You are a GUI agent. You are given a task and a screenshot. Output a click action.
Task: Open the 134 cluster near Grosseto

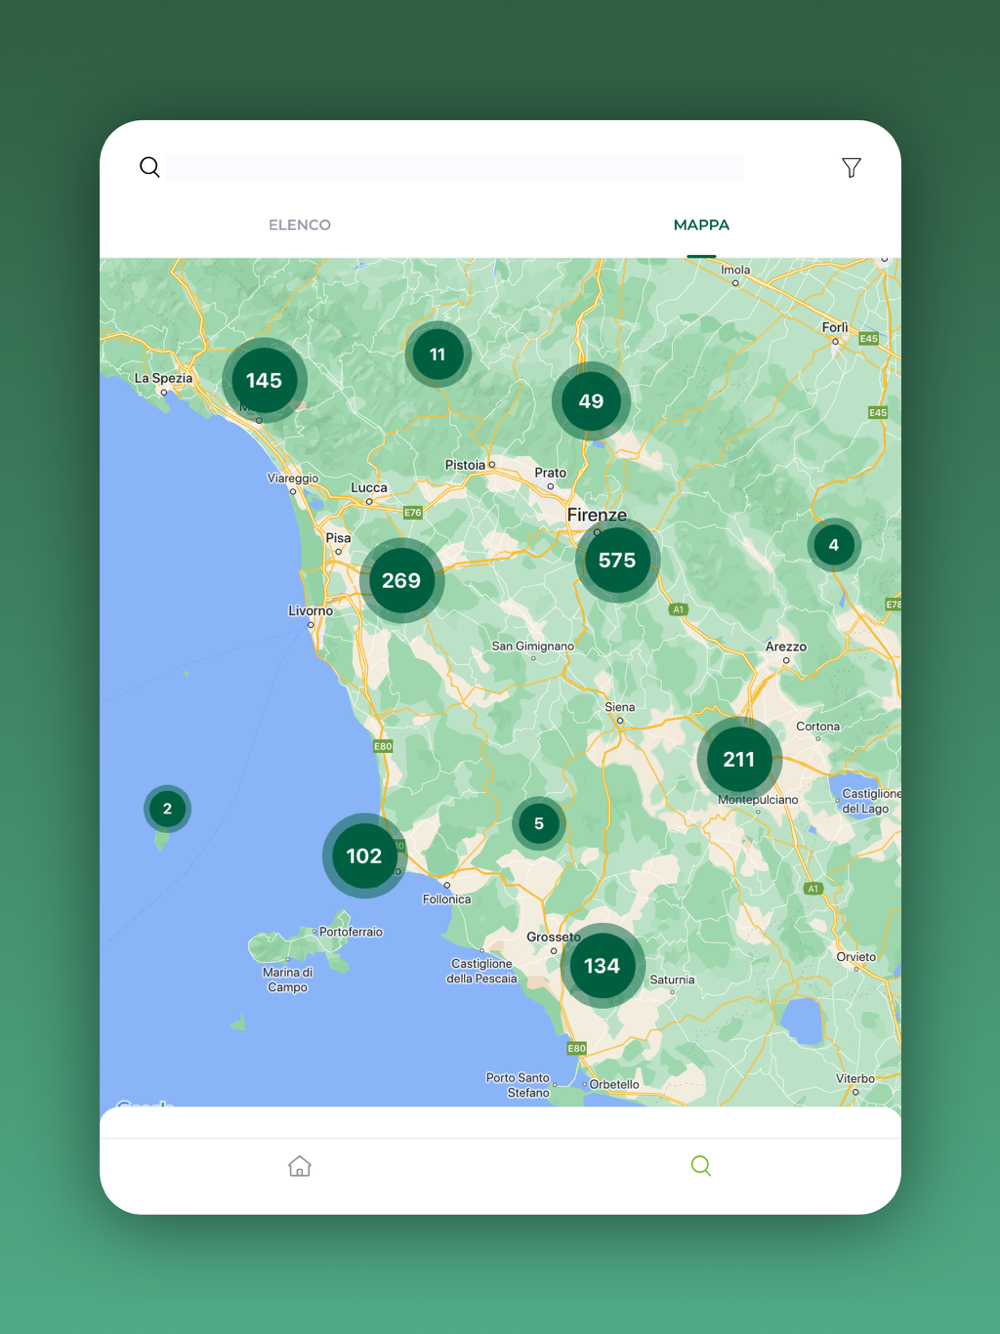pyautogui.click(x=602, y=965)
